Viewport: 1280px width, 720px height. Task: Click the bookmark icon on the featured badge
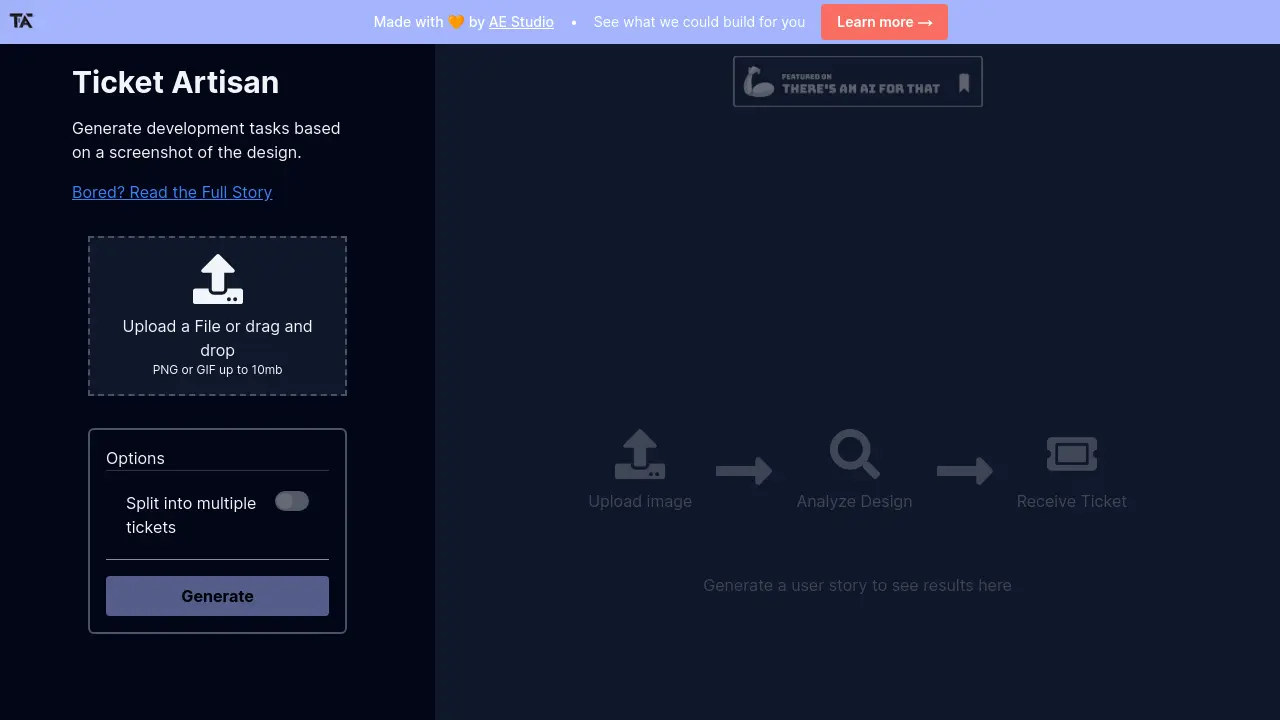coord(962,81)
